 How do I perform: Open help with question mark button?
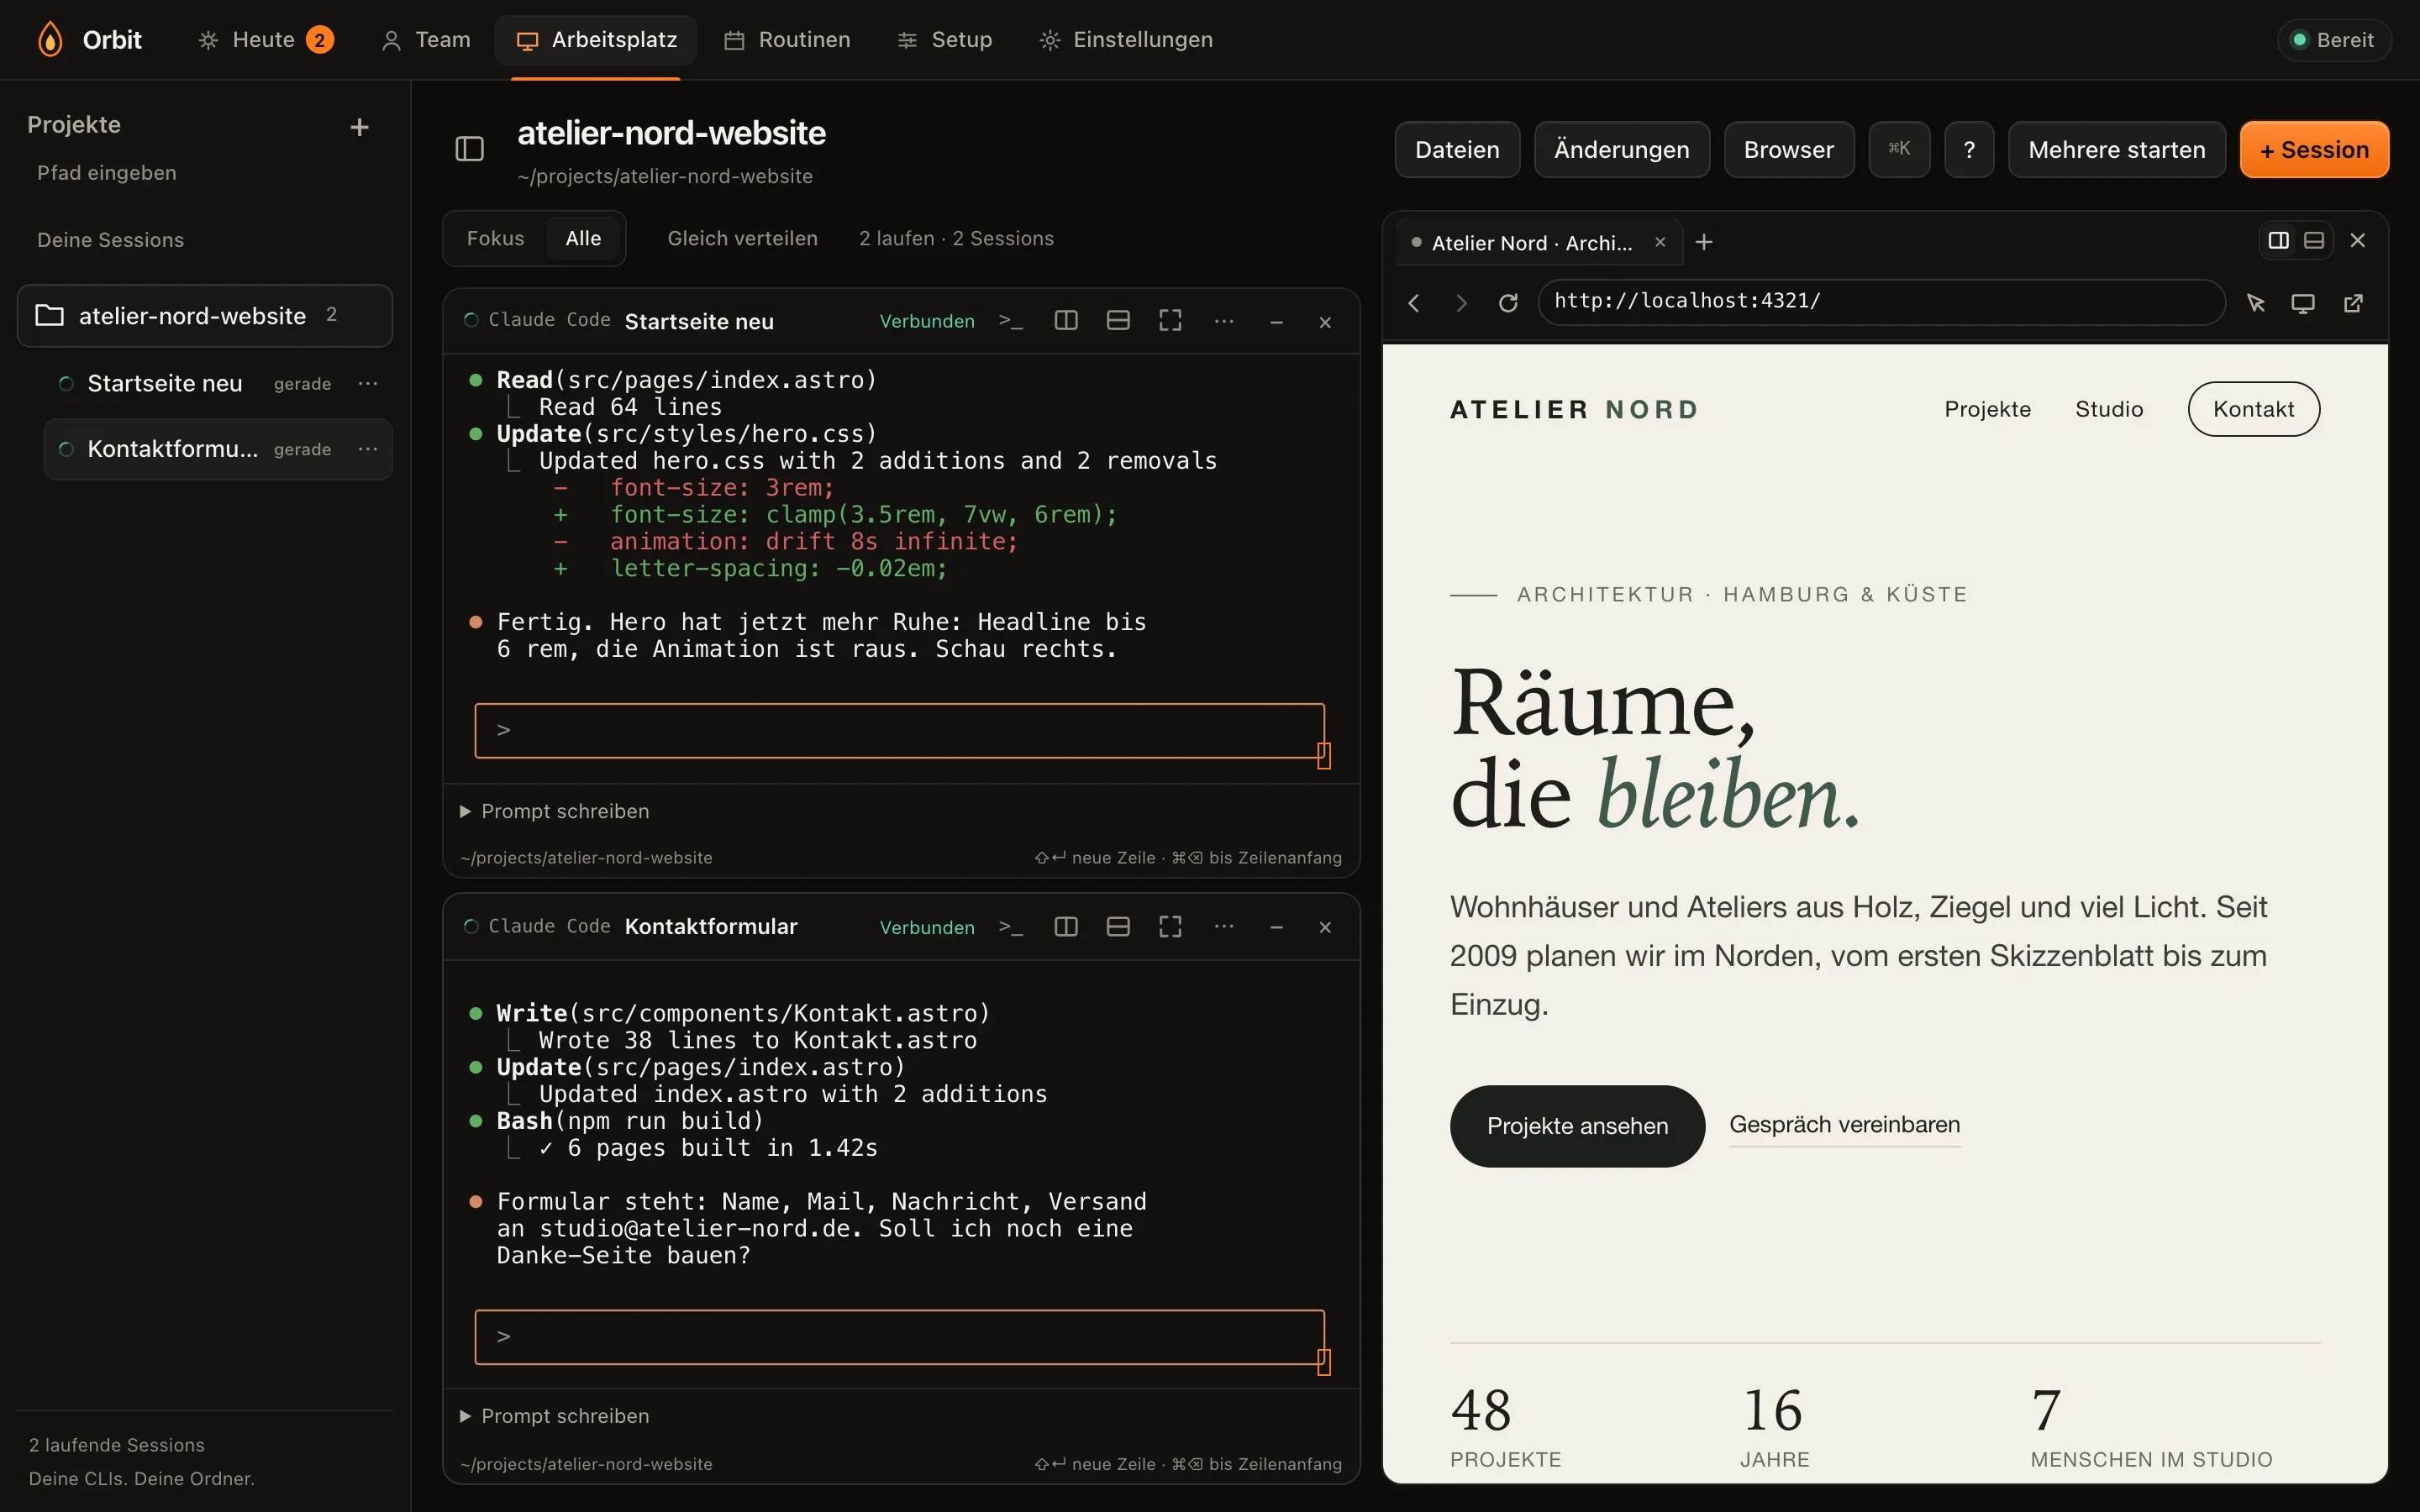coord(1969,150)
